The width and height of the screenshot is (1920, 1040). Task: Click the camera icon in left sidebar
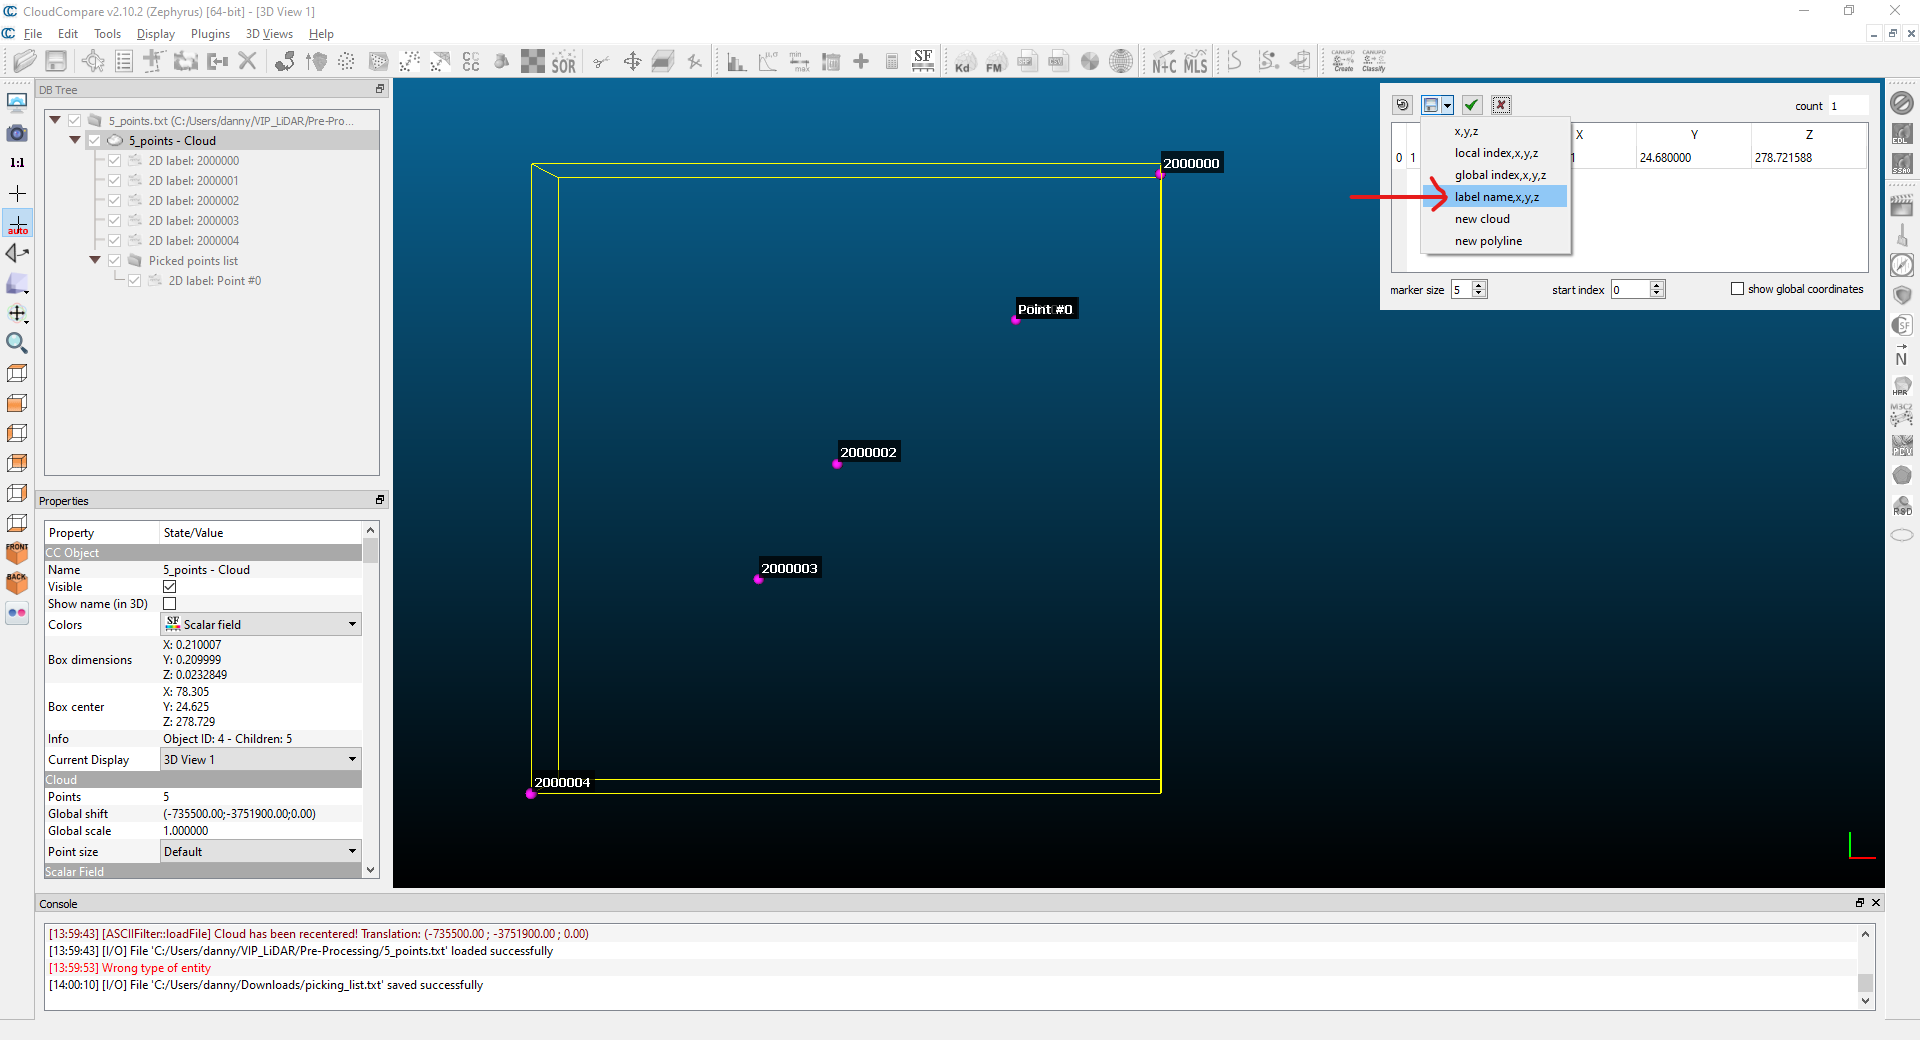pos(17,133)
